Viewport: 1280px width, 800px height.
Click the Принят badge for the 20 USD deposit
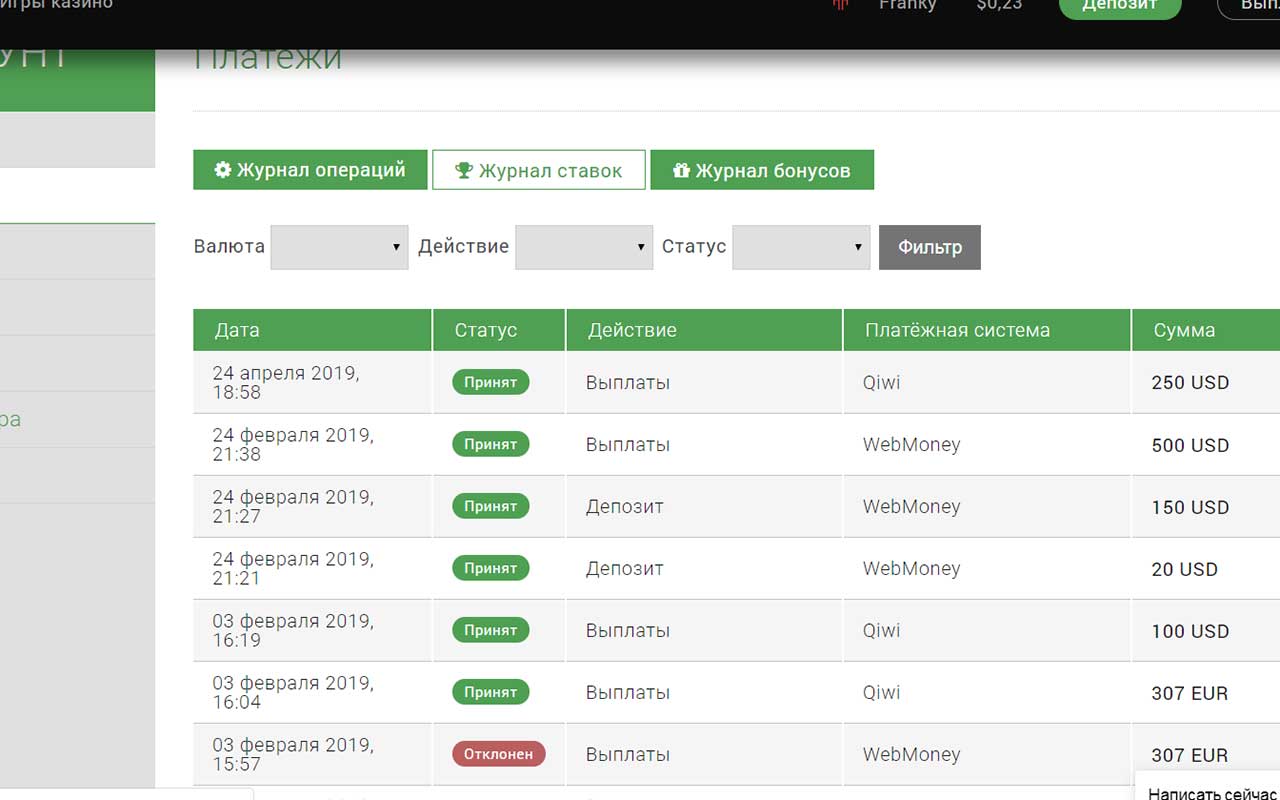(x=491, y=568)
